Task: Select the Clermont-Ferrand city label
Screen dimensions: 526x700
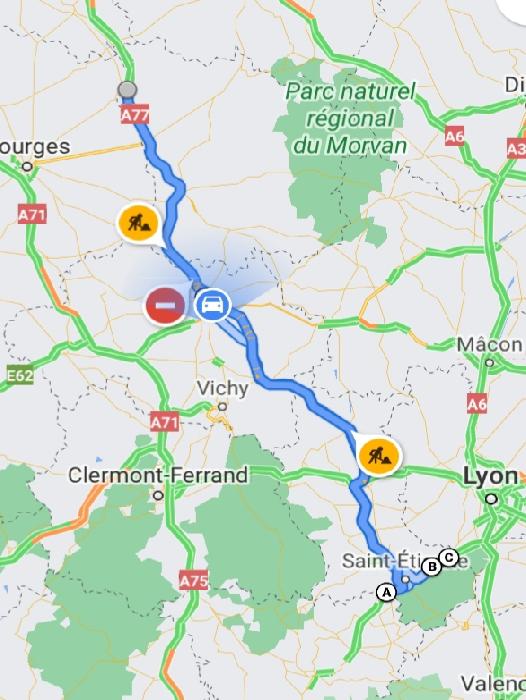Action: point(158,475)
